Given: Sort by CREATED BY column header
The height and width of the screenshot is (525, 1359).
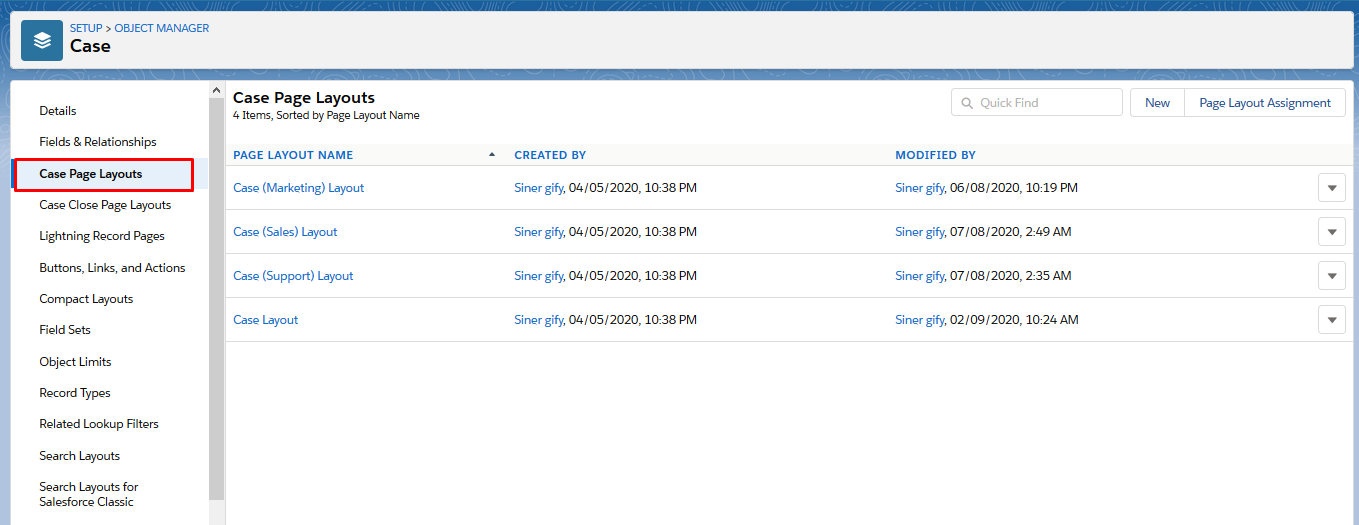Looking at the screenshot, I should (550, 155).
